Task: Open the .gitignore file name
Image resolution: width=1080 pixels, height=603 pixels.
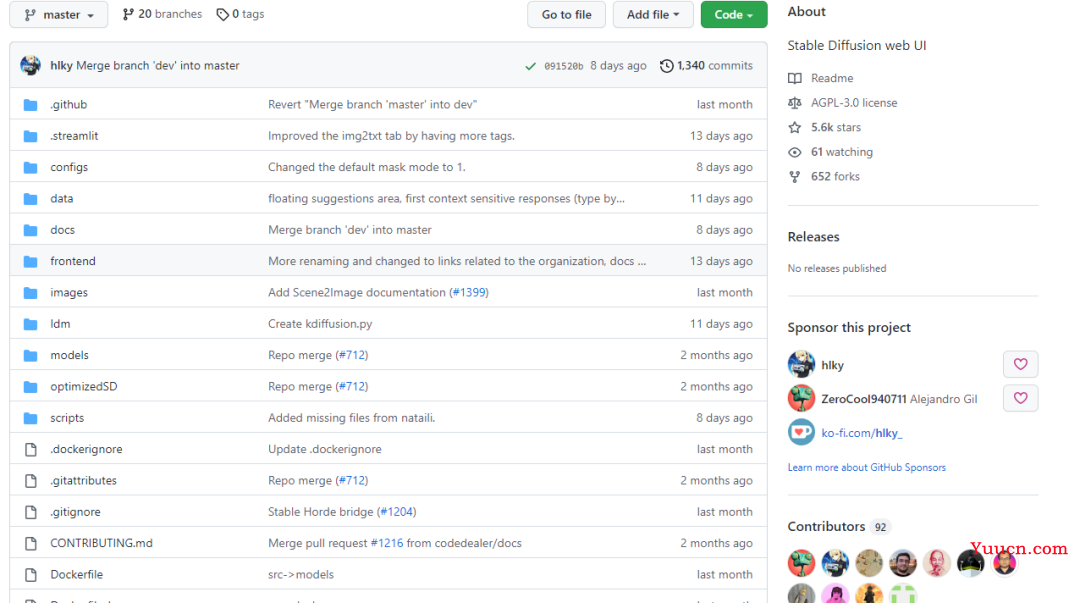Action: (x=75, y=512)
